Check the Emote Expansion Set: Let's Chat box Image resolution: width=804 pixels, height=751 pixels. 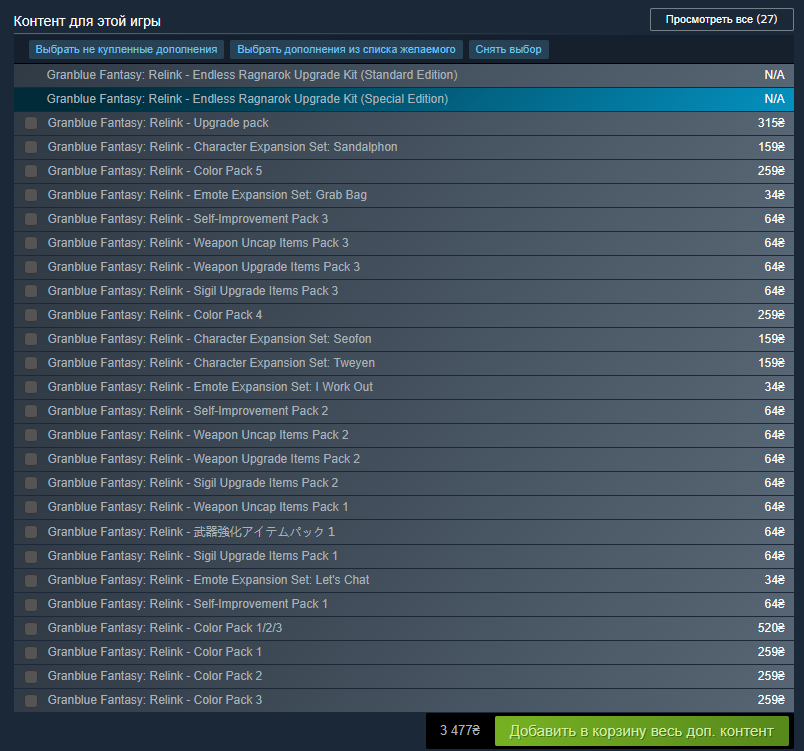coord(31,580)
